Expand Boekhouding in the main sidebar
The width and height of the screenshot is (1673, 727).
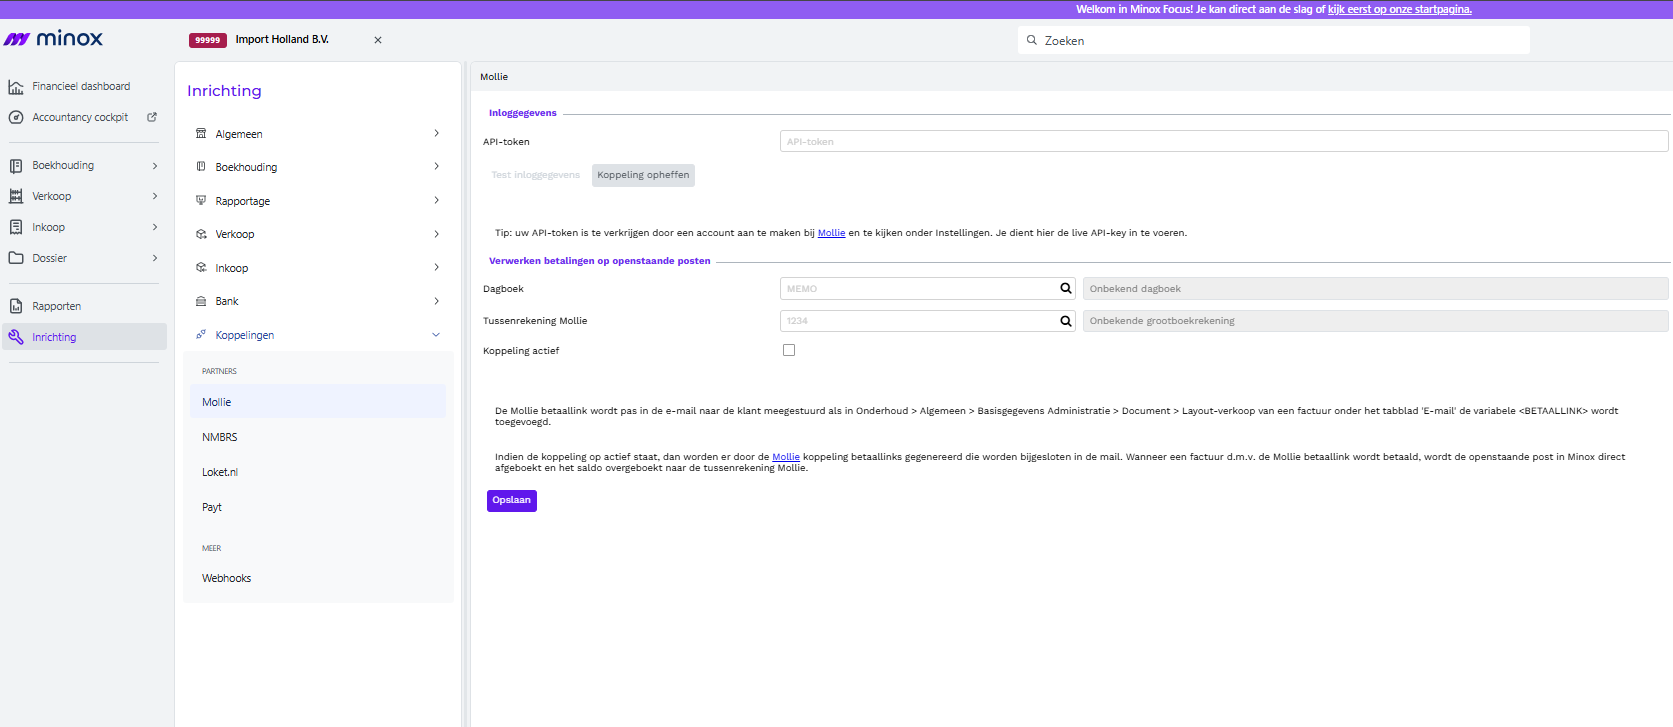(x=155, y=166)
